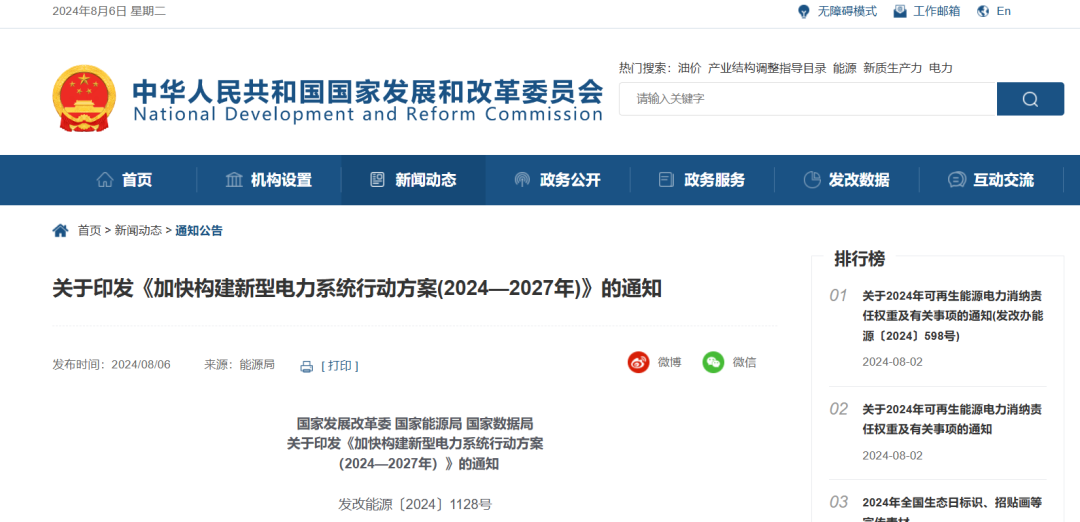Click the hot search term 电力
The height and width of the screenshot is (522, 1080).
point(941,68)
